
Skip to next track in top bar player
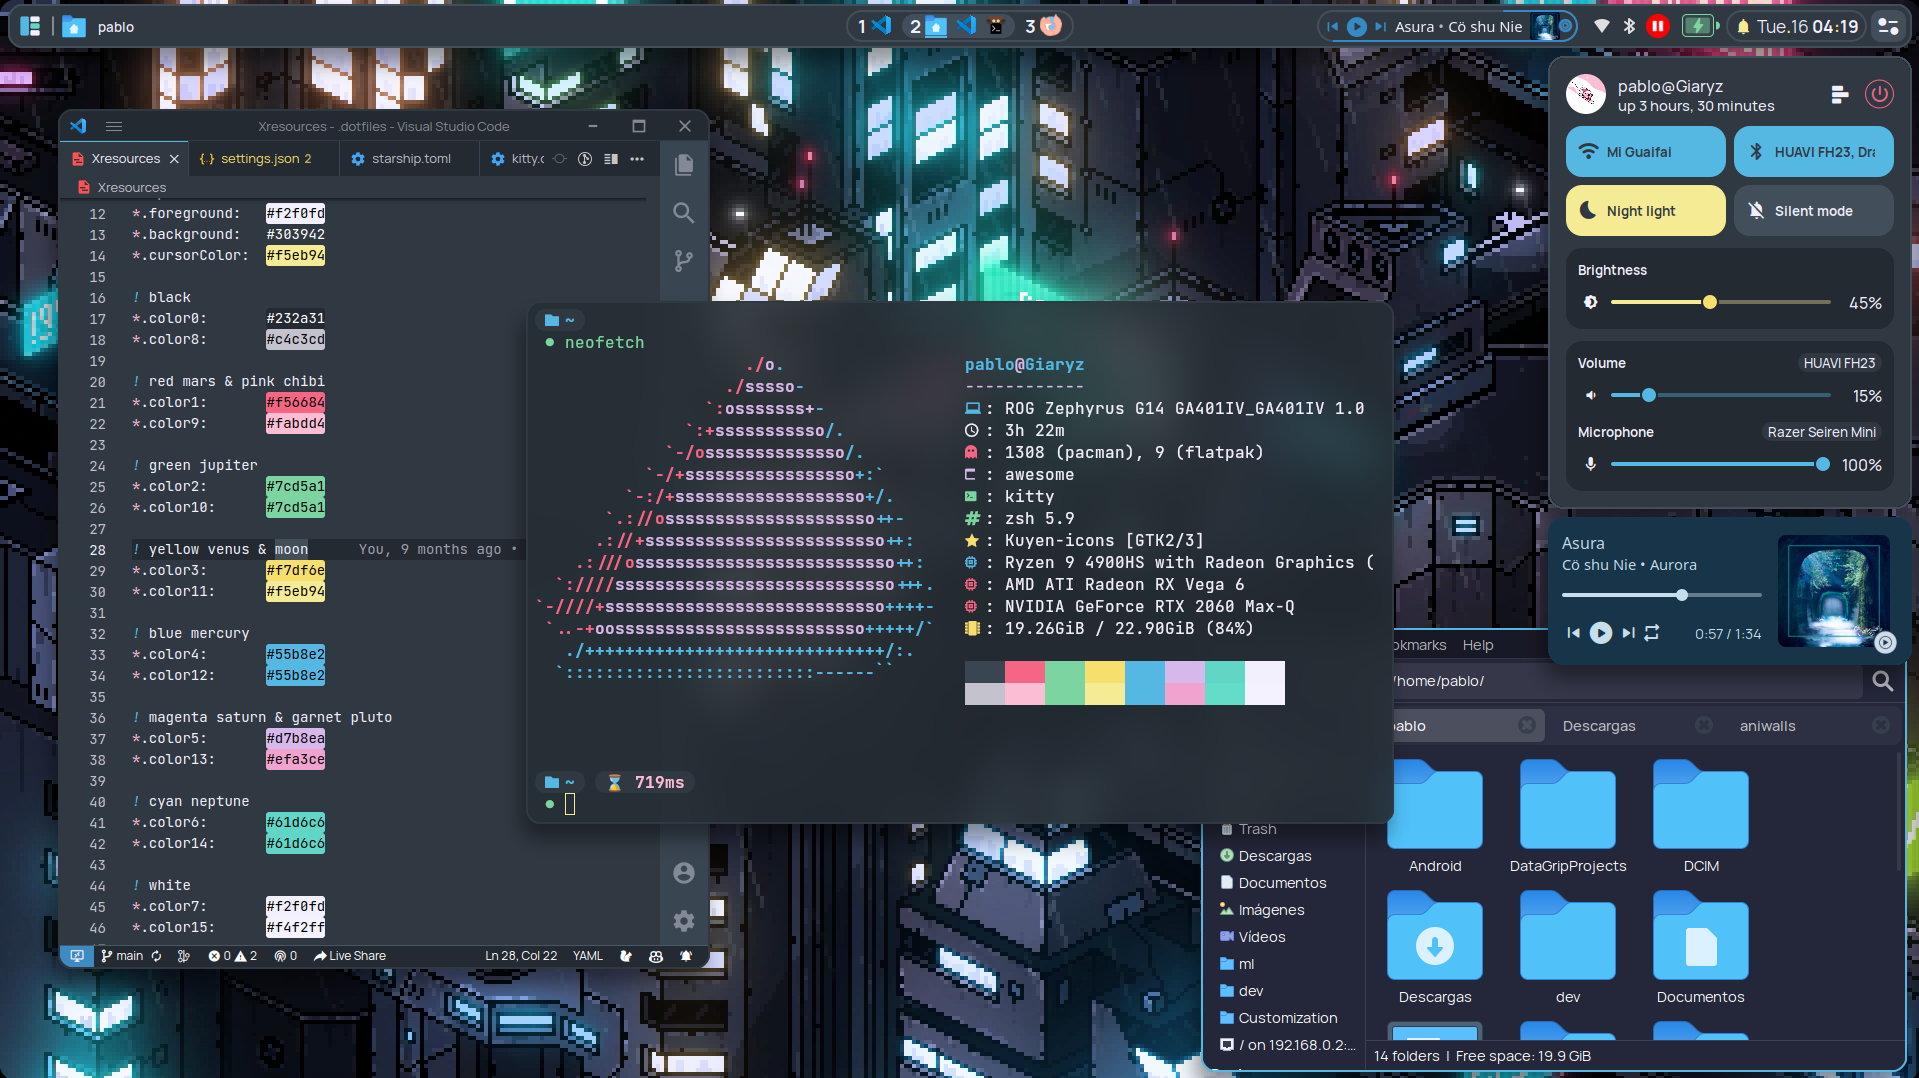coord(1381,27)
